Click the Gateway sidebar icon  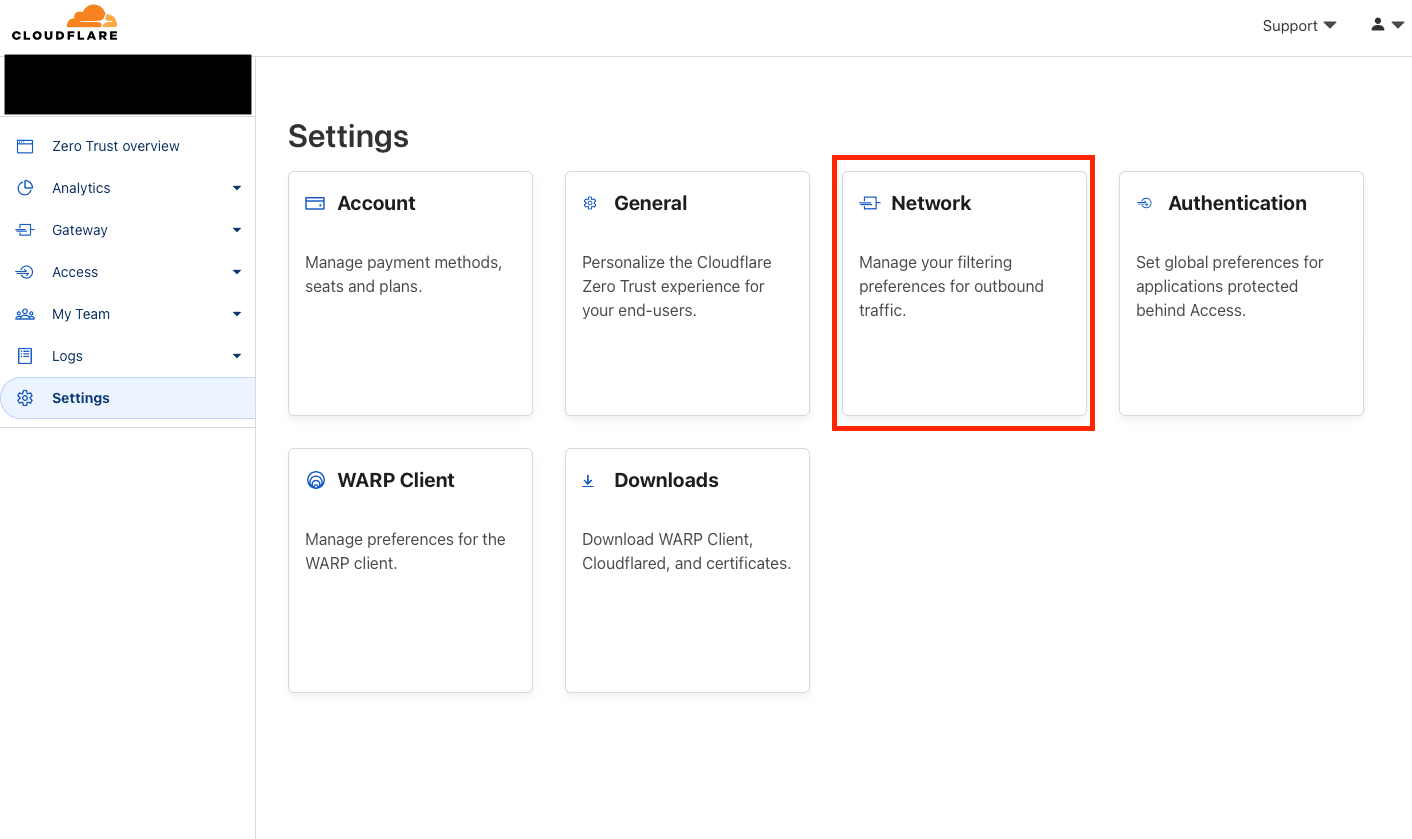click(25, 230)
